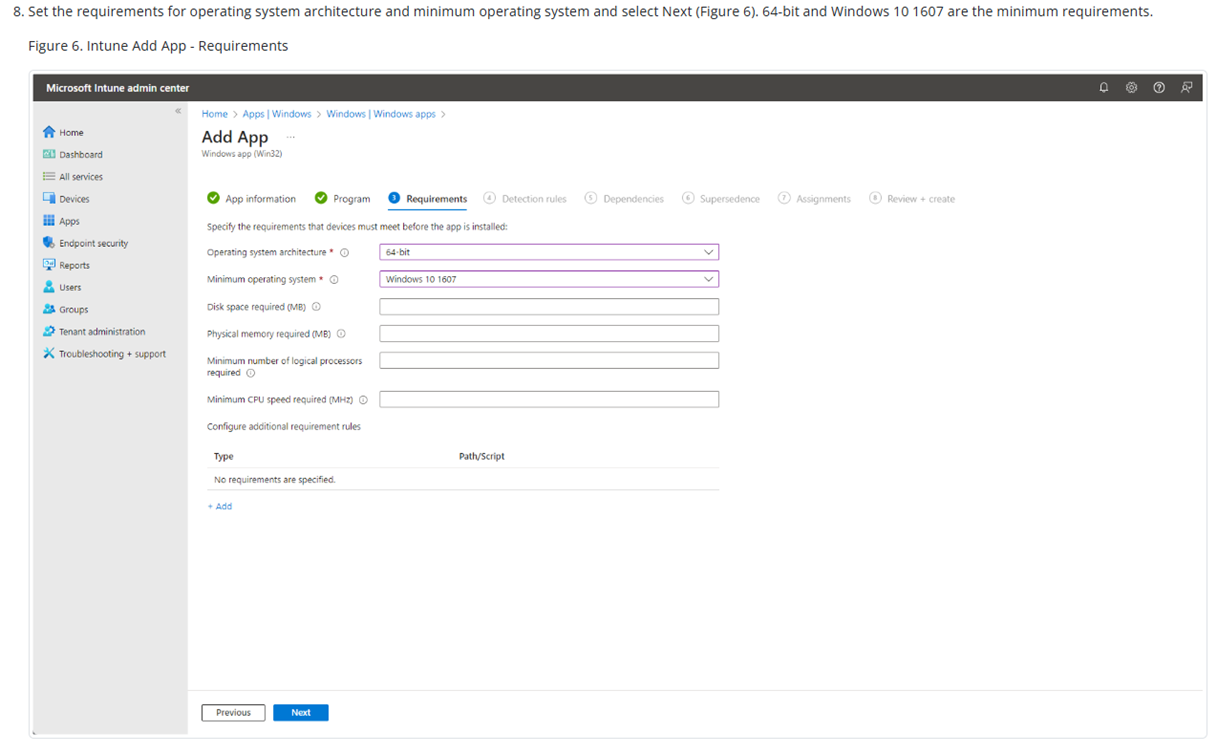The height and width of the screenshot is (754, 1217).
Task: Click the Physical memory required input field
Action: [549, 334]
